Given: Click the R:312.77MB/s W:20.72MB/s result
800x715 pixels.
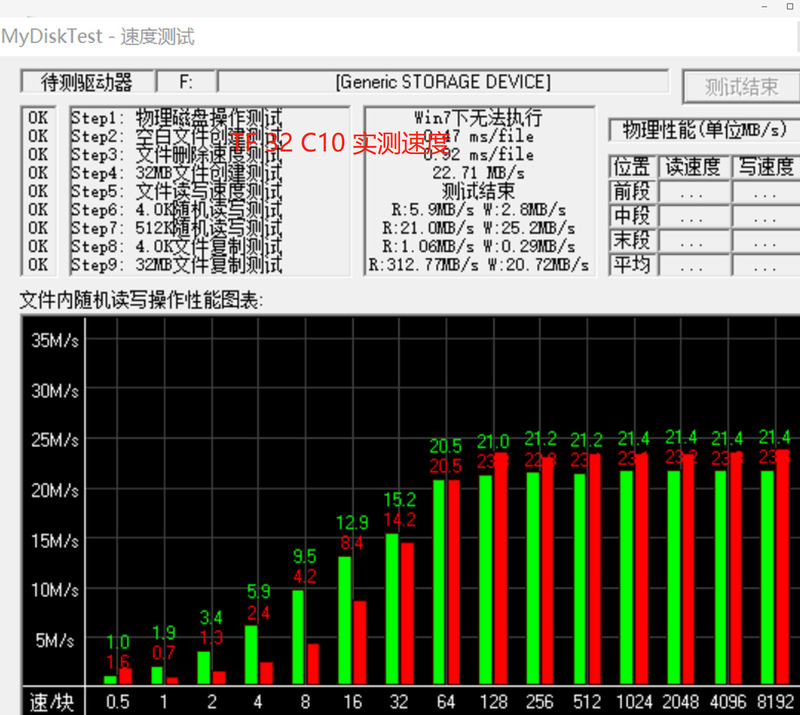Looking at the screenshot, I should [479, 265].
